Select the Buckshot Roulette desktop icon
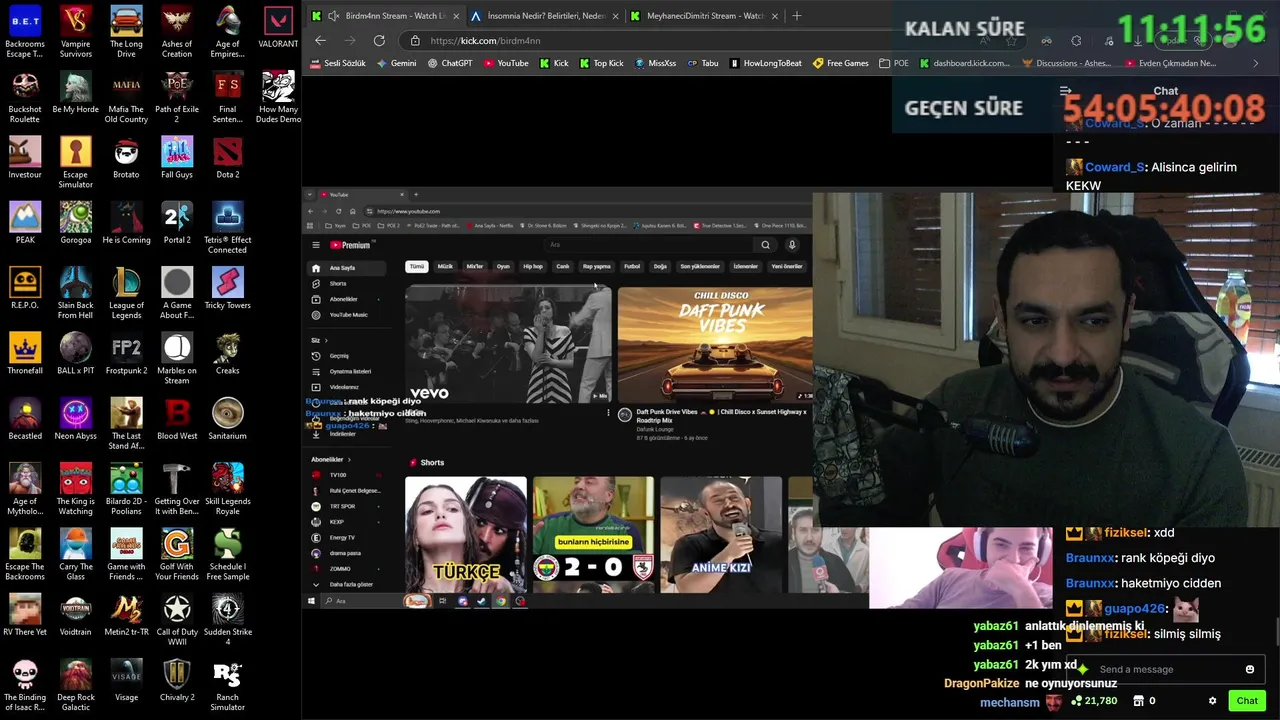Screen dimensions: 1280x720 [x=25, y=97]
